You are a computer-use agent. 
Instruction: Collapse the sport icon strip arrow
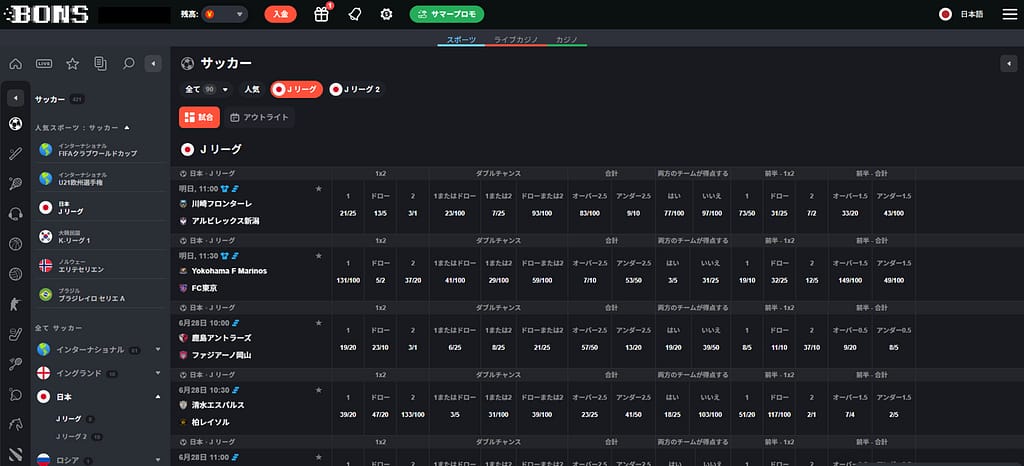(16, 98)
